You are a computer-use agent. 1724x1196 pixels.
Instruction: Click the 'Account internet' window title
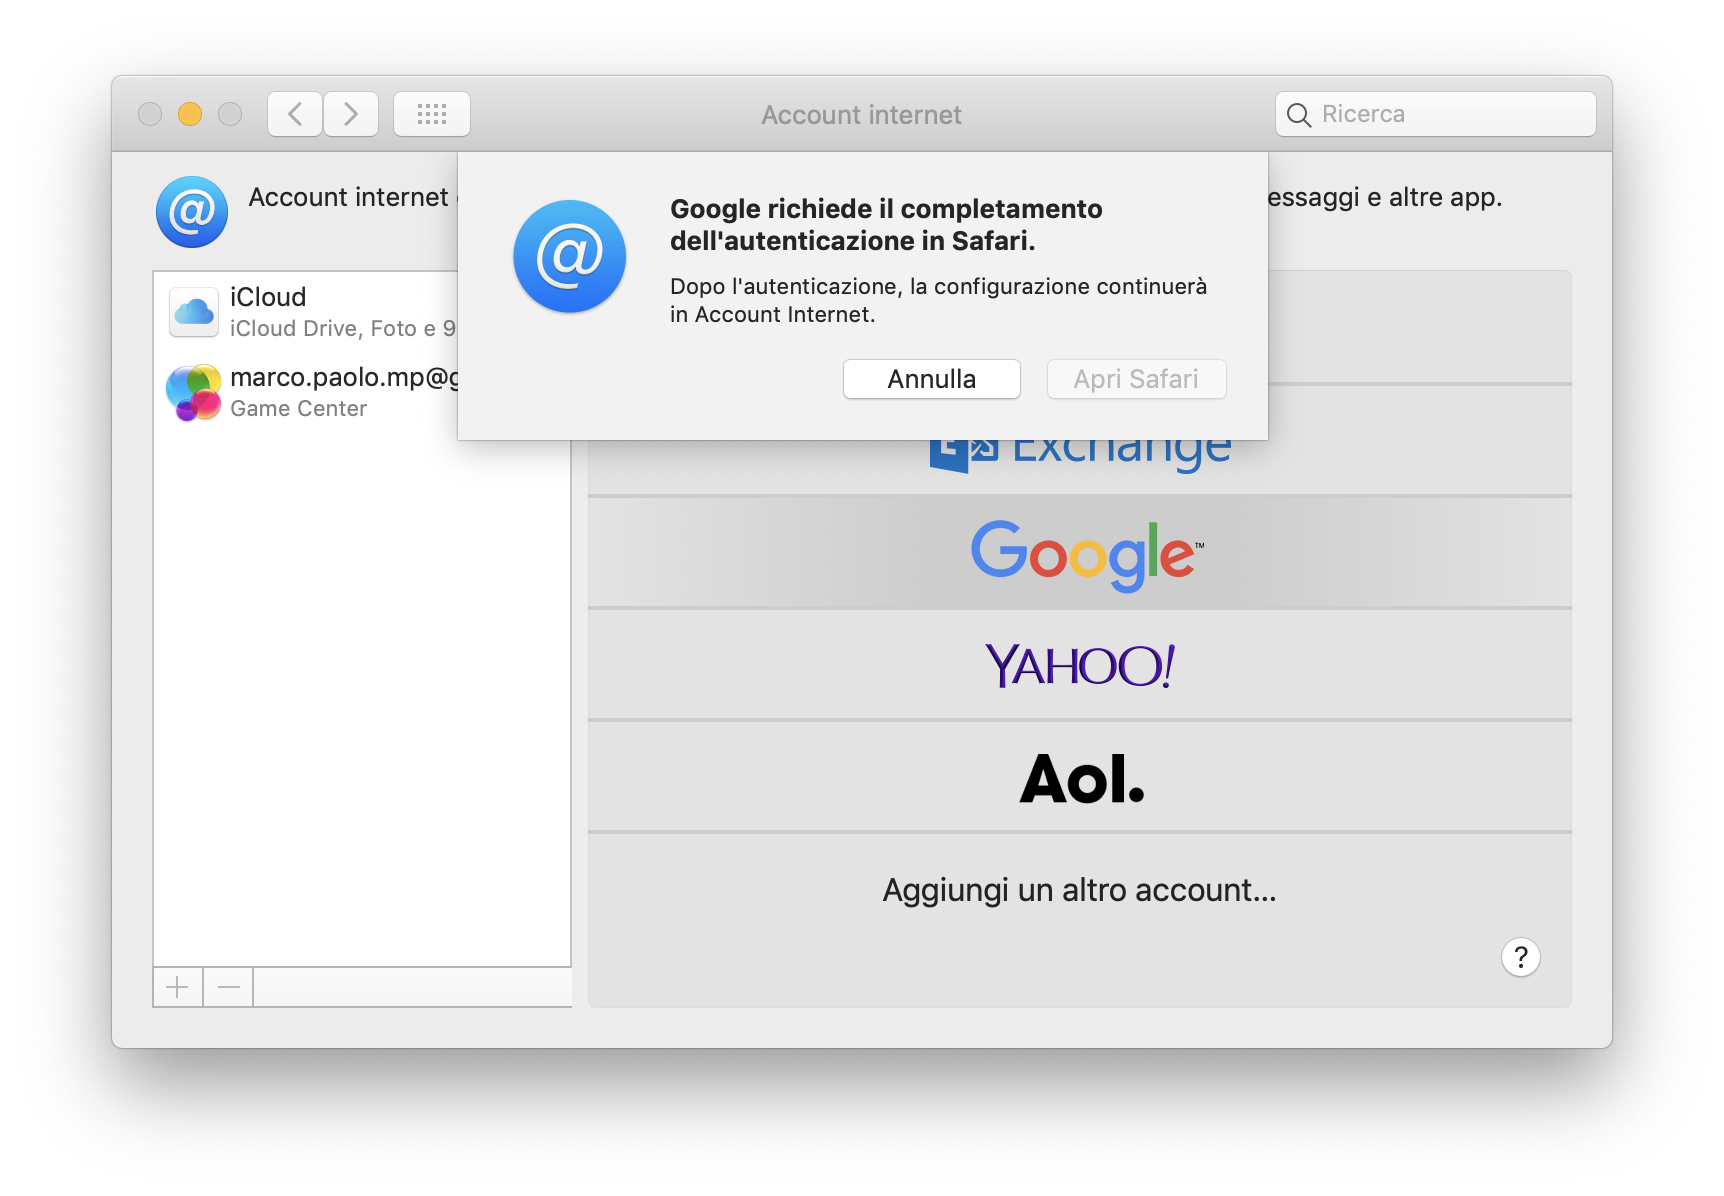862,115
